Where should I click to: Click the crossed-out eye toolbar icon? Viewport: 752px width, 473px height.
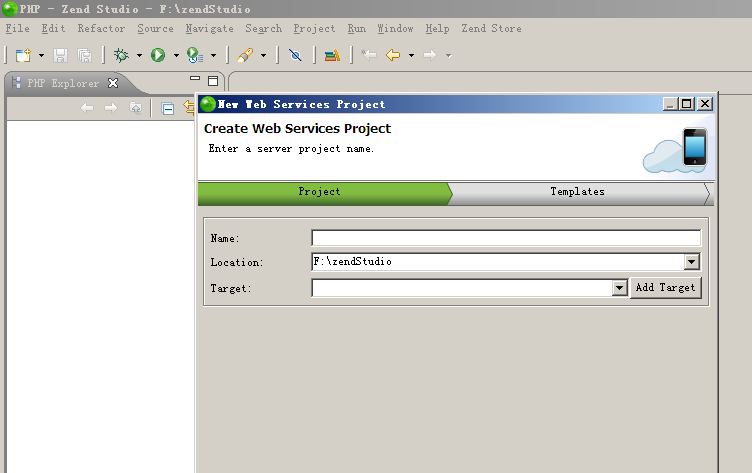click(x=295, y=55)
